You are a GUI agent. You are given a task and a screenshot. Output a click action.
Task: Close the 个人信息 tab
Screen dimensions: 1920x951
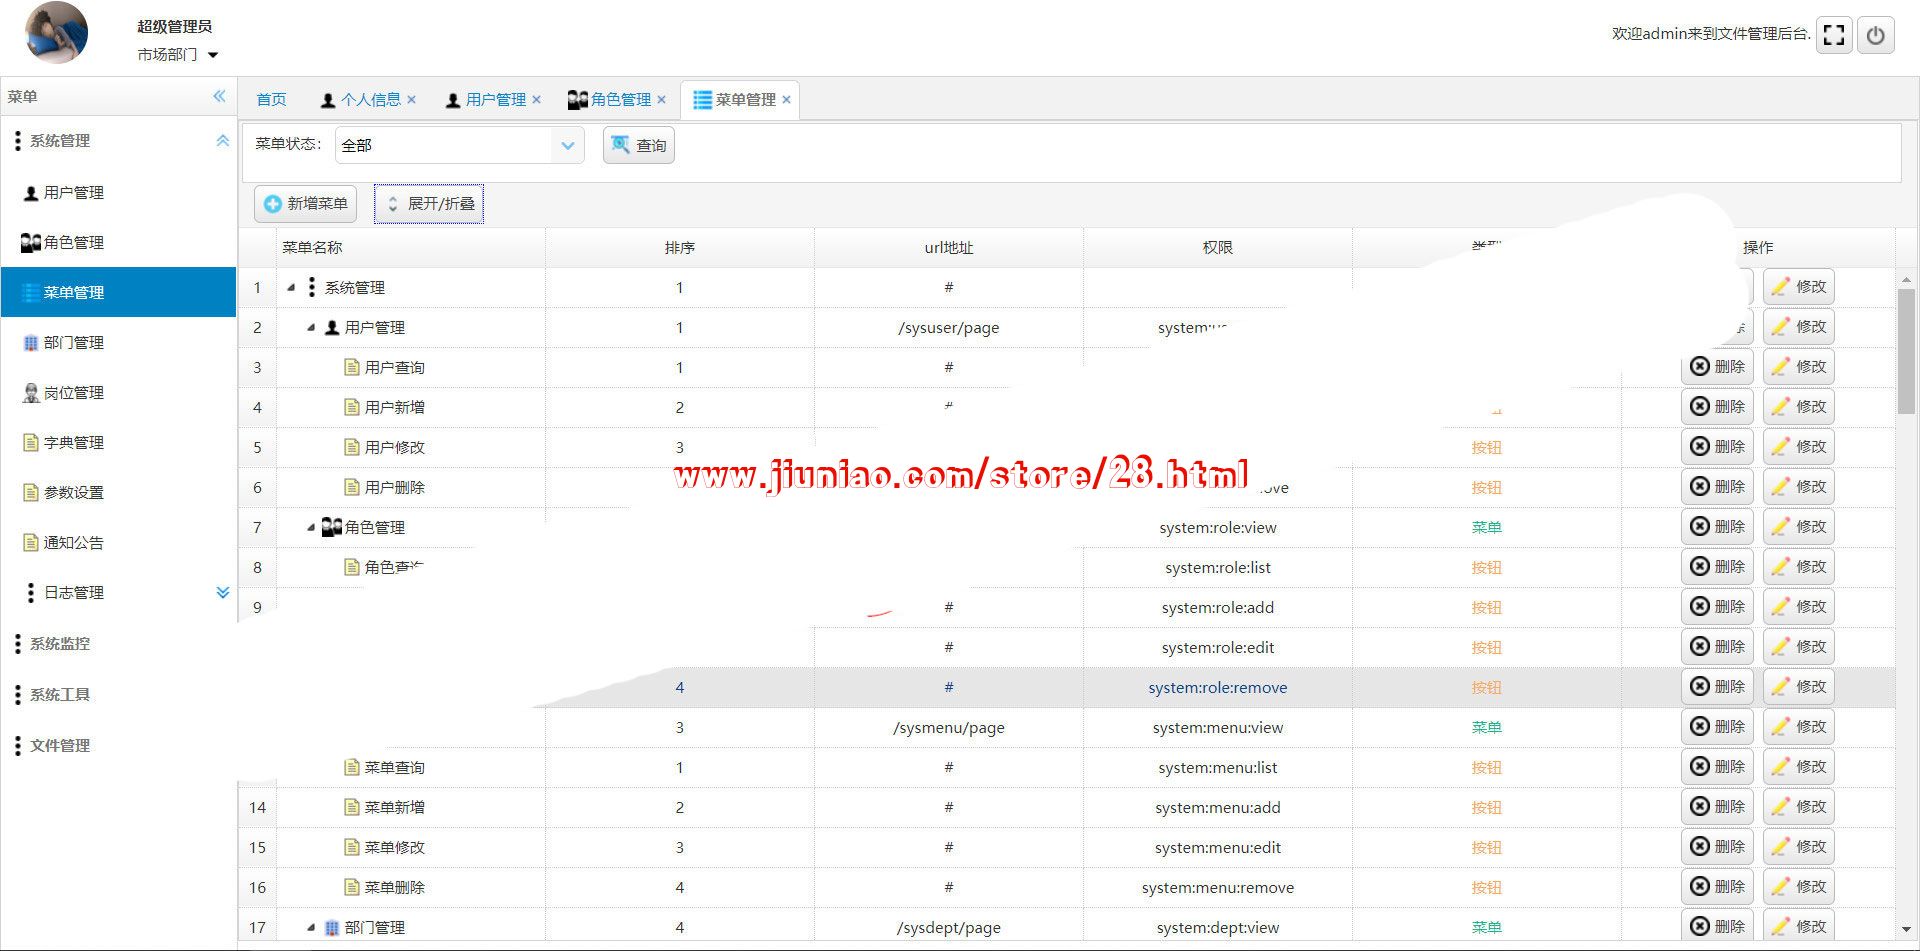point(411,100)
